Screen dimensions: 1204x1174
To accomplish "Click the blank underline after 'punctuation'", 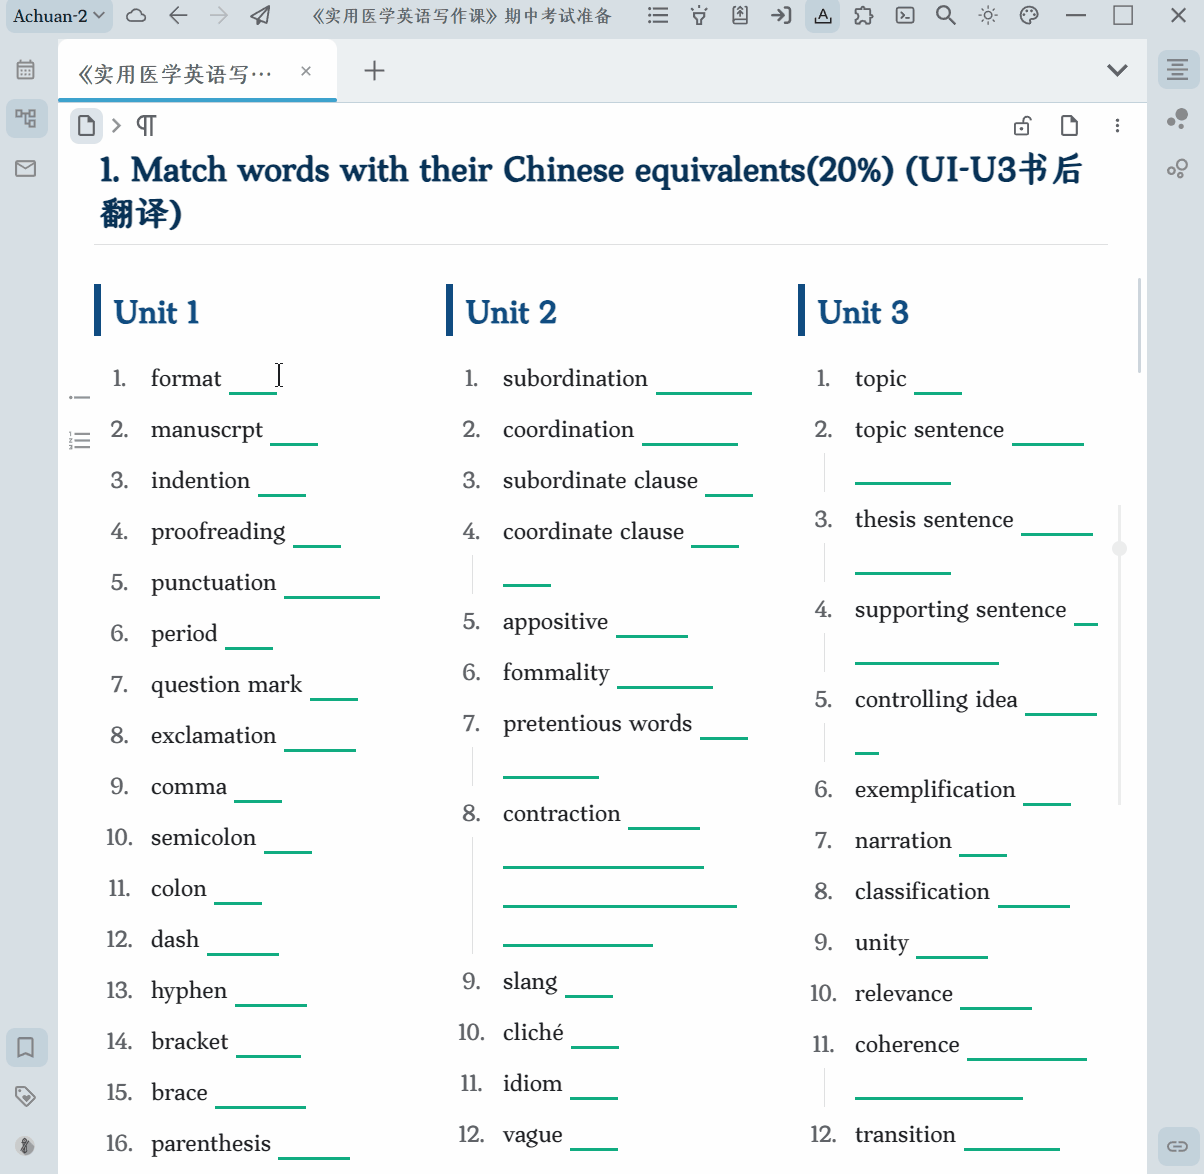I will click(332, 596).
